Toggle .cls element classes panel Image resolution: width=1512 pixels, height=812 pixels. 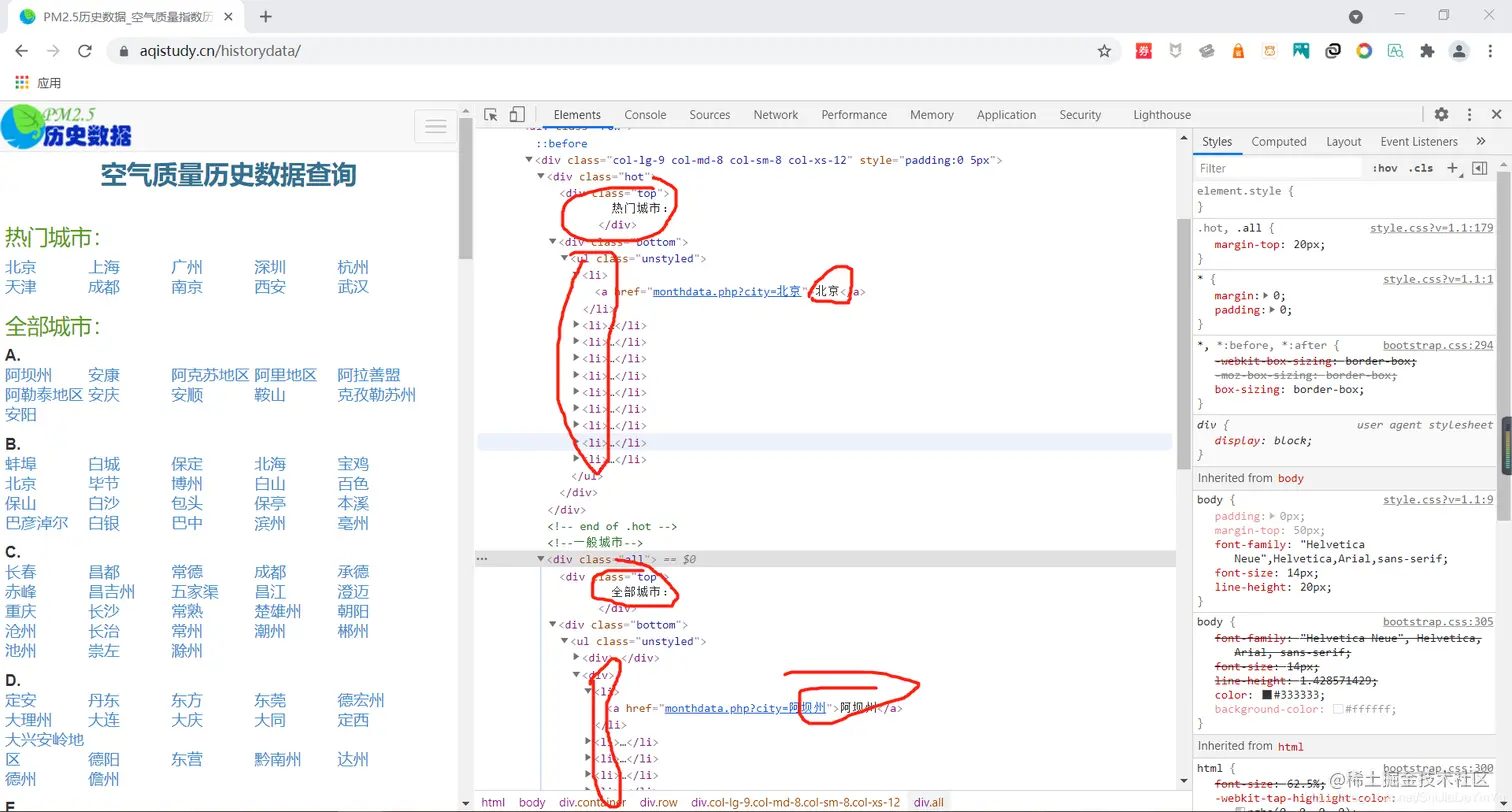1420,168
